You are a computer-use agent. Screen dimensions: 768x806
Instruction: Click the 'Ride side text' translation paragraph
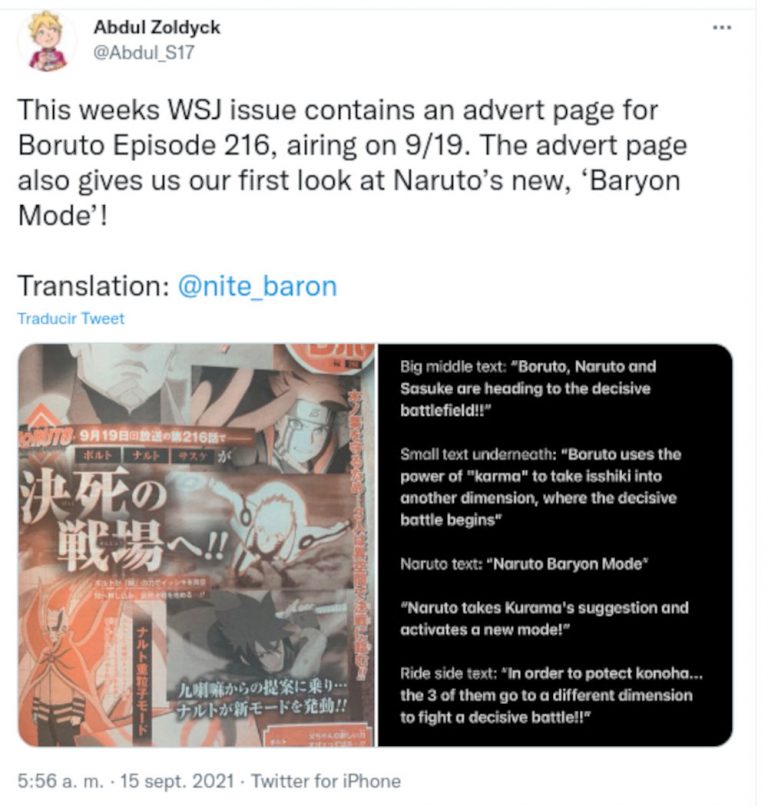[x=551, y=695]
